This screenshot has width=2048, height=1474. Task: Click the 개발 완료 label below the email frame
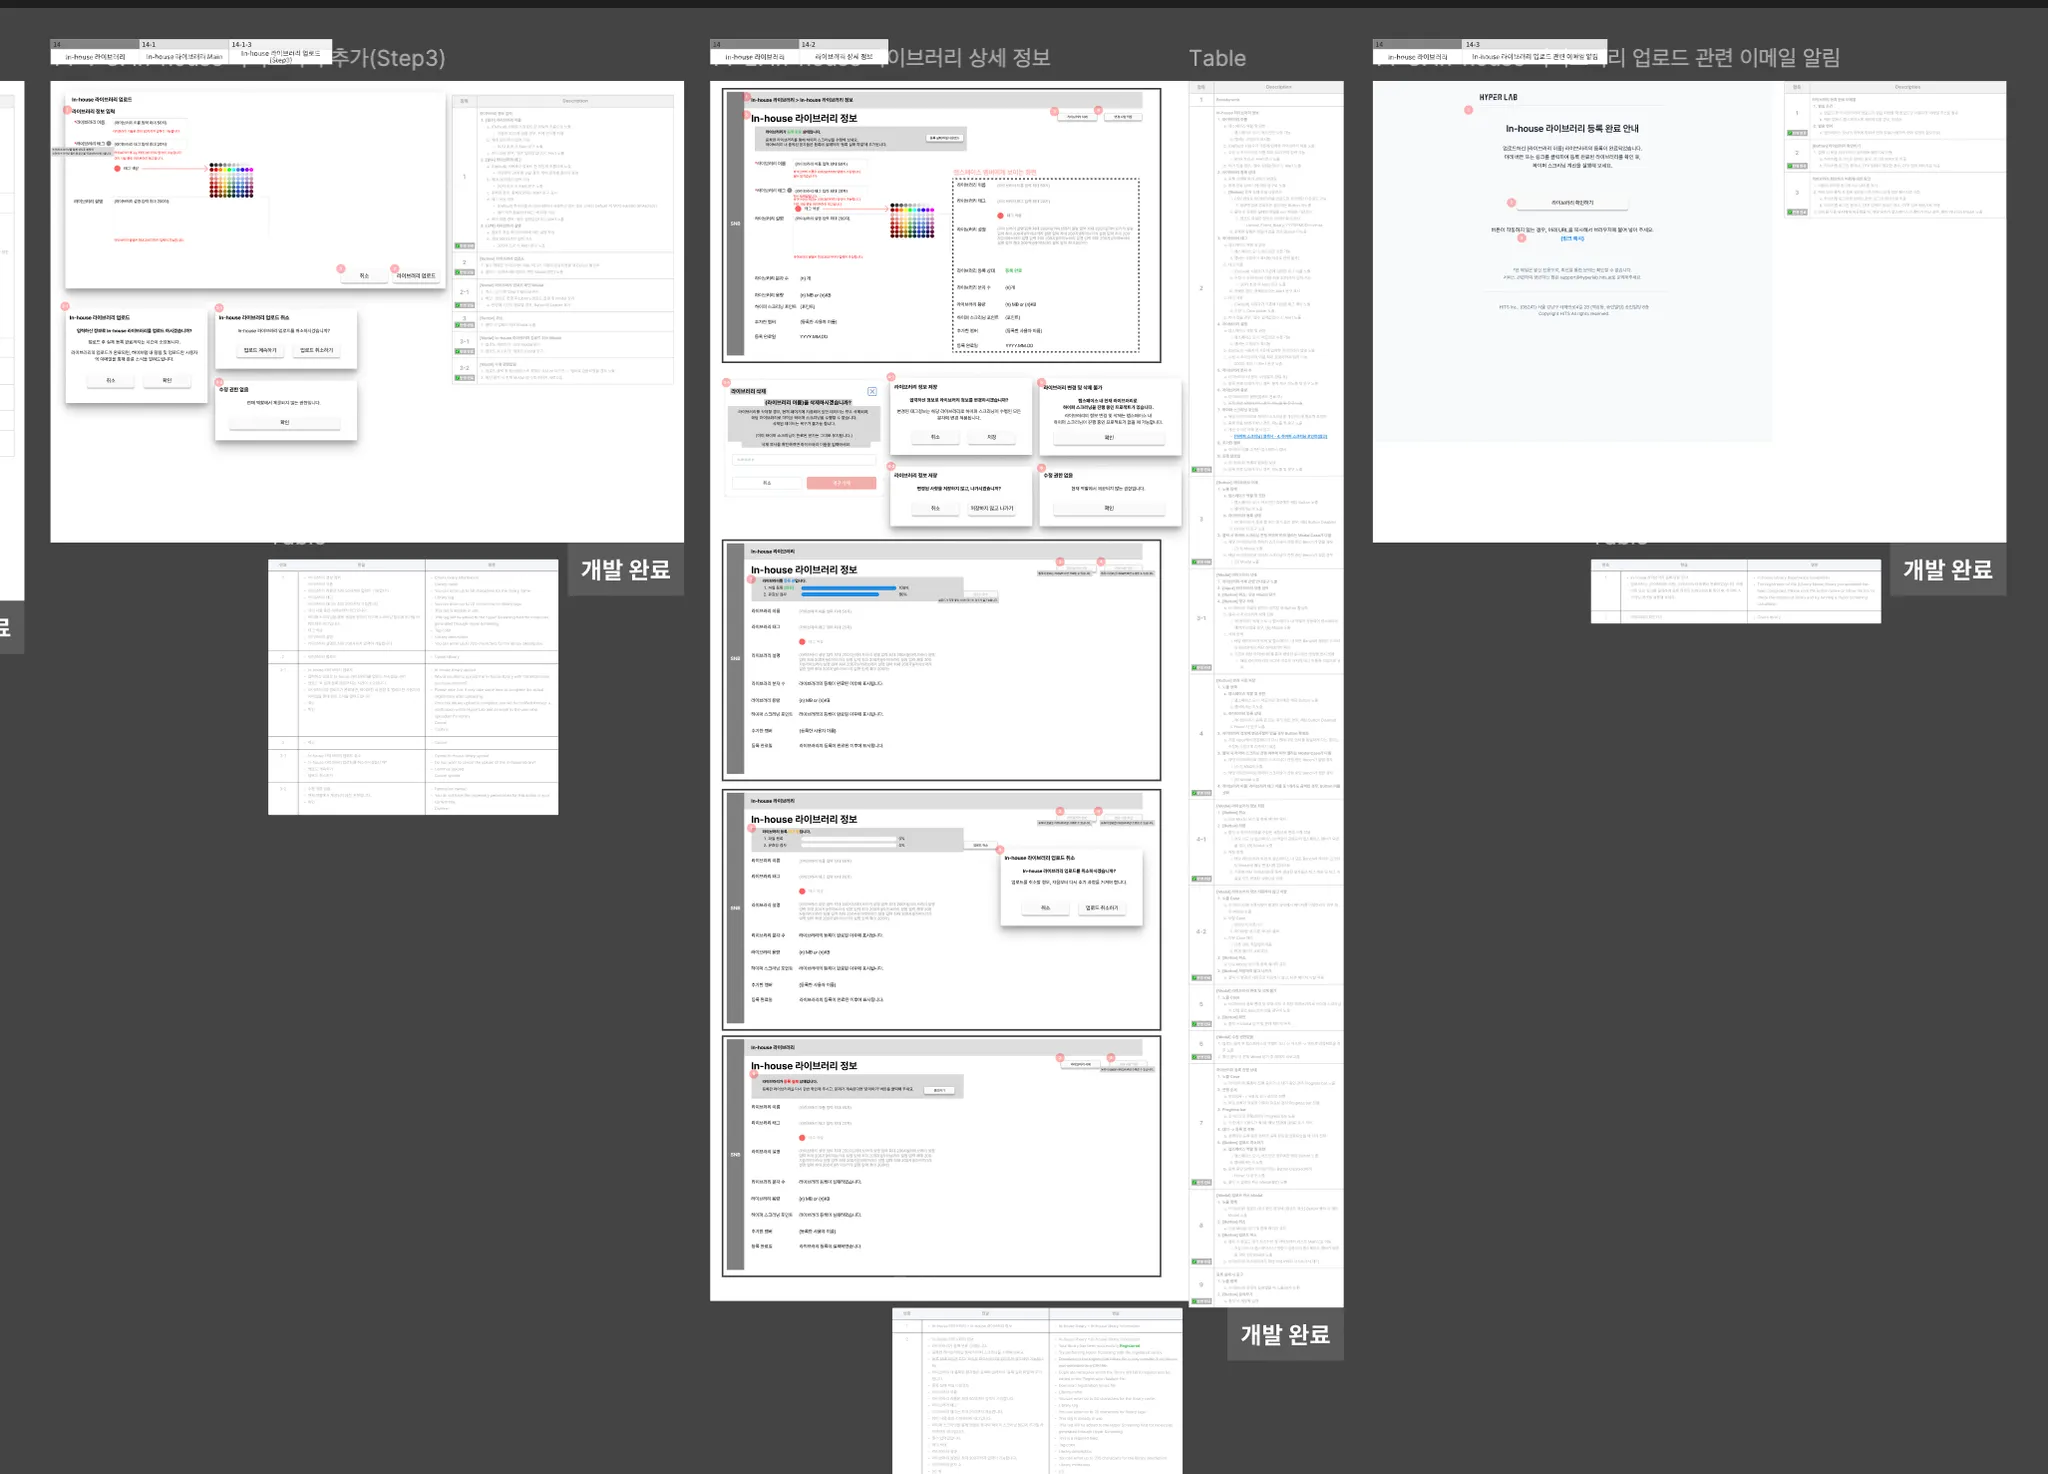pyautogui.click(x=1947, y=570)
